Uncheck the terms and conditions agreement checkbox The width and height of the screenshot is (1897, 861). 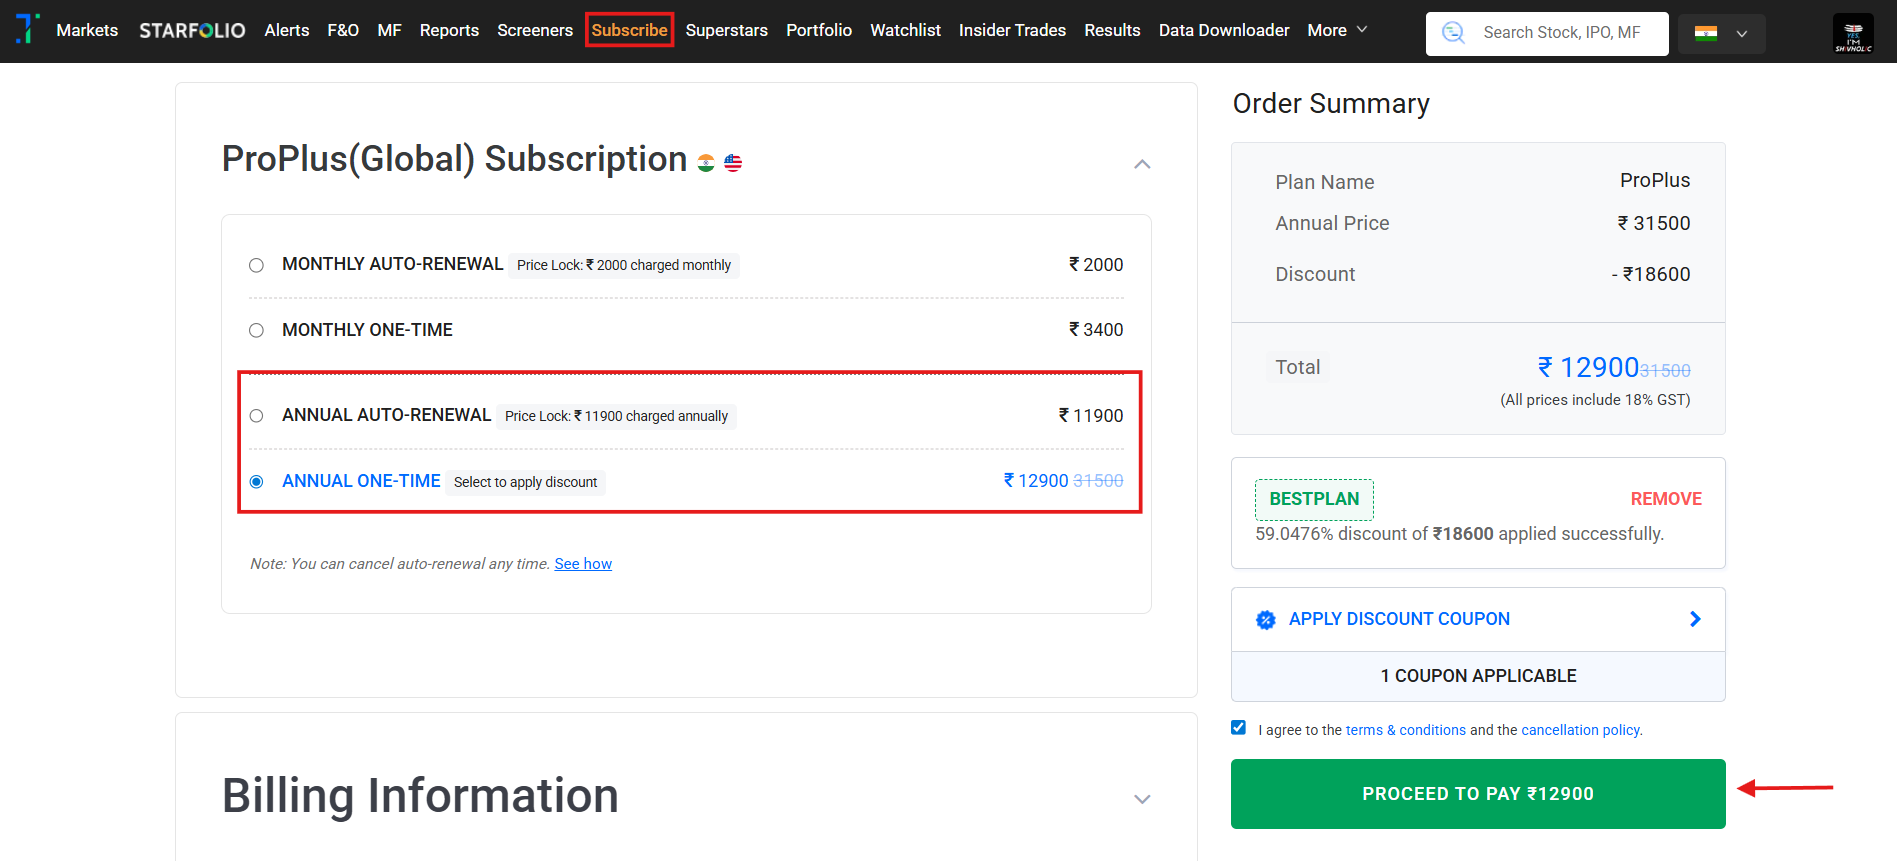click(1239, 728)
